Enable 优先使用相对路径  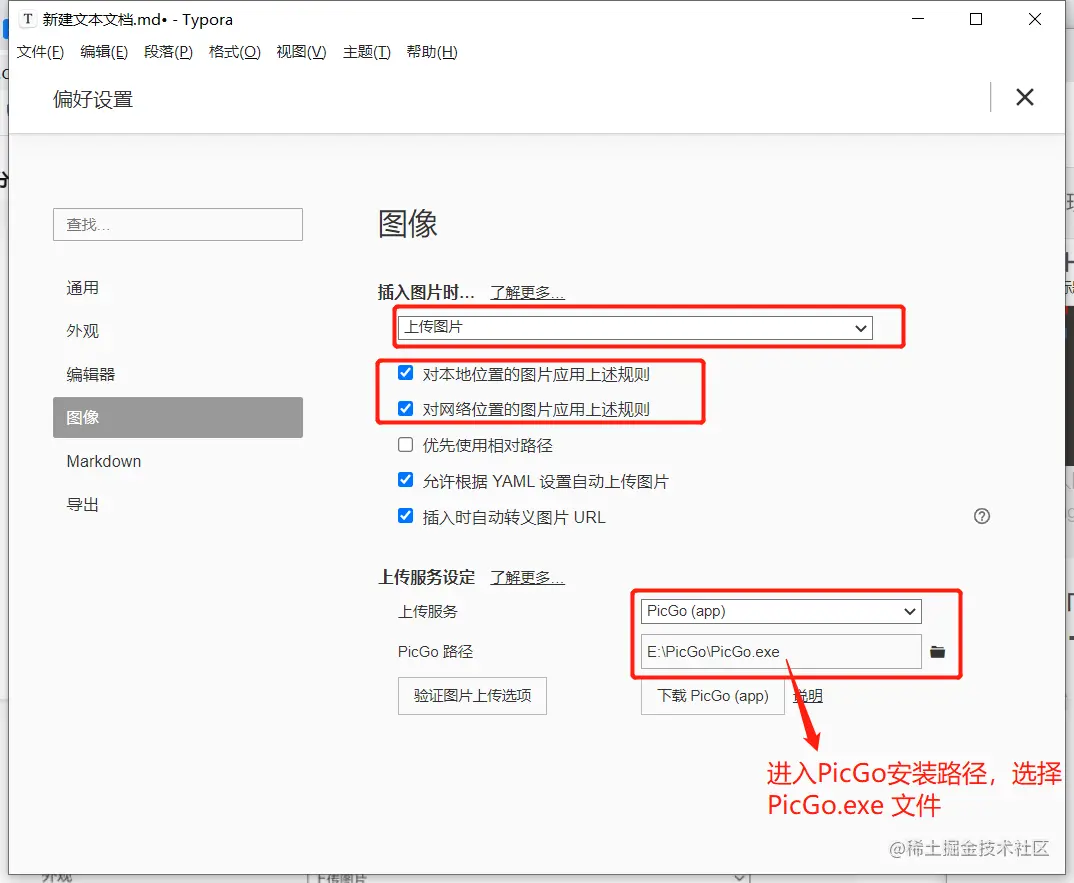tap(405, 445)
